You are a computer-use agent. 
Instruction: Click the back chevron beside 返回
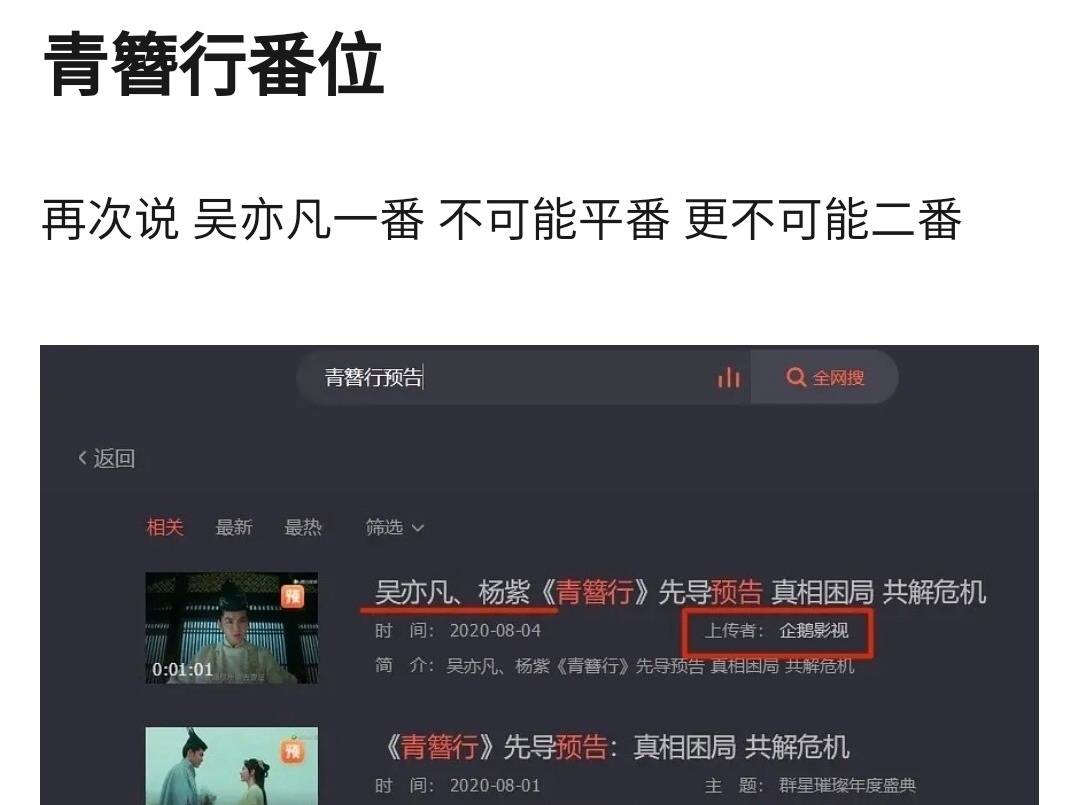[83, 458]
